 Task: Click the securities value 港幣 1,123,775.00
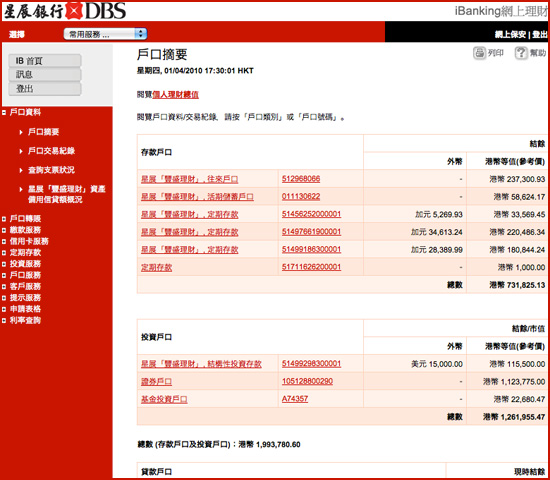(514, 381)
